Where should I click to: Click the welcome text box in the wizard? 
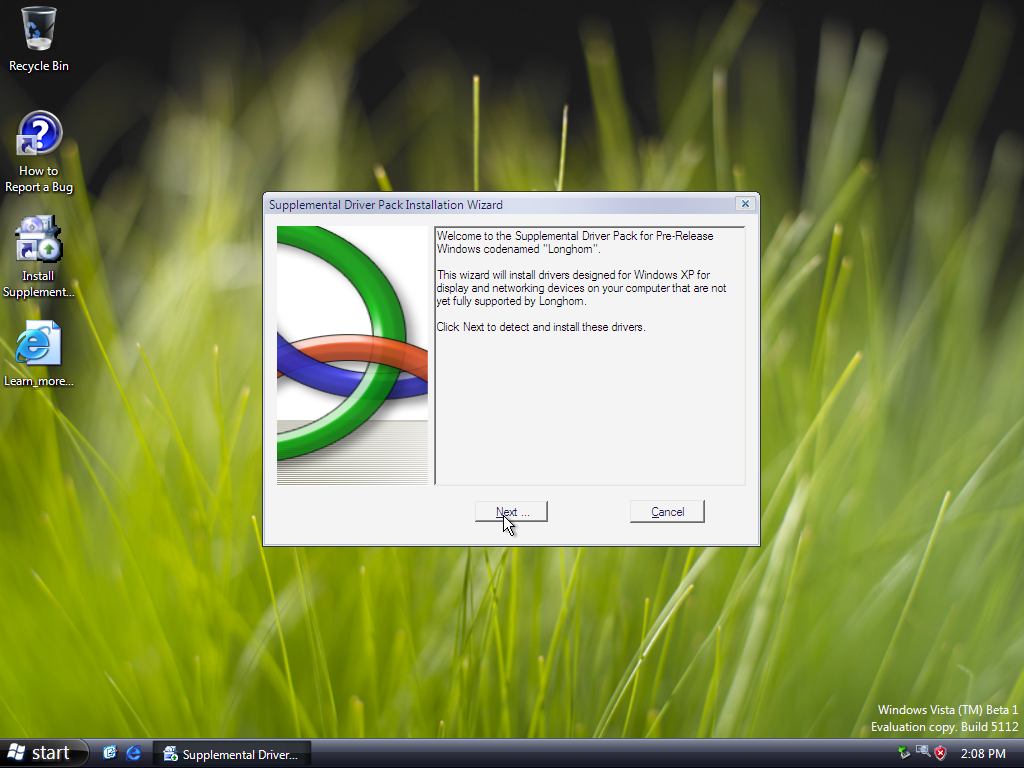(590, 355)
